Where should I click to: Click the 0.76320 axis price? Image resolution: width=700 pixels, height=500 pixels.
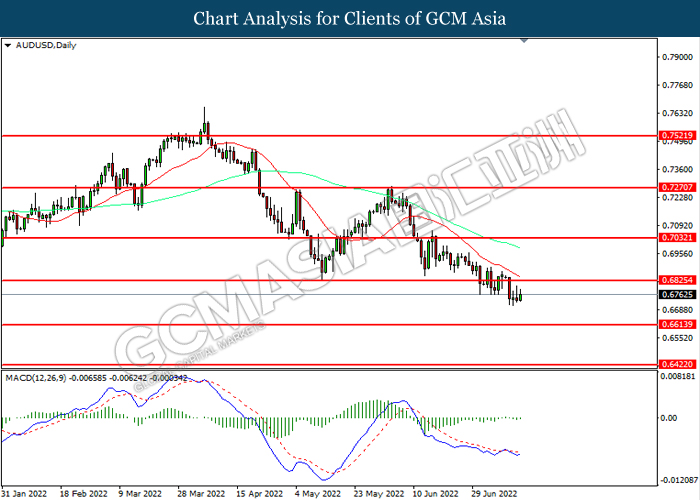(678, 113)
